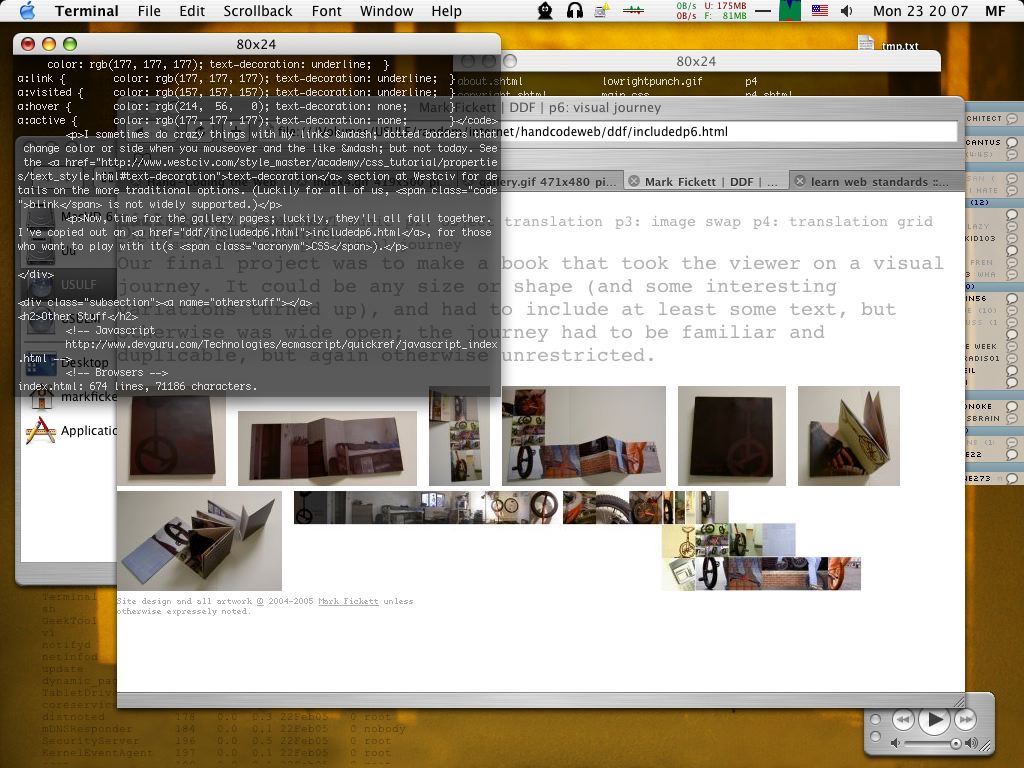Open the fanned-open standing book thumbnail
The height and width of the screenshot is (768, 1024).
point(848,436)
